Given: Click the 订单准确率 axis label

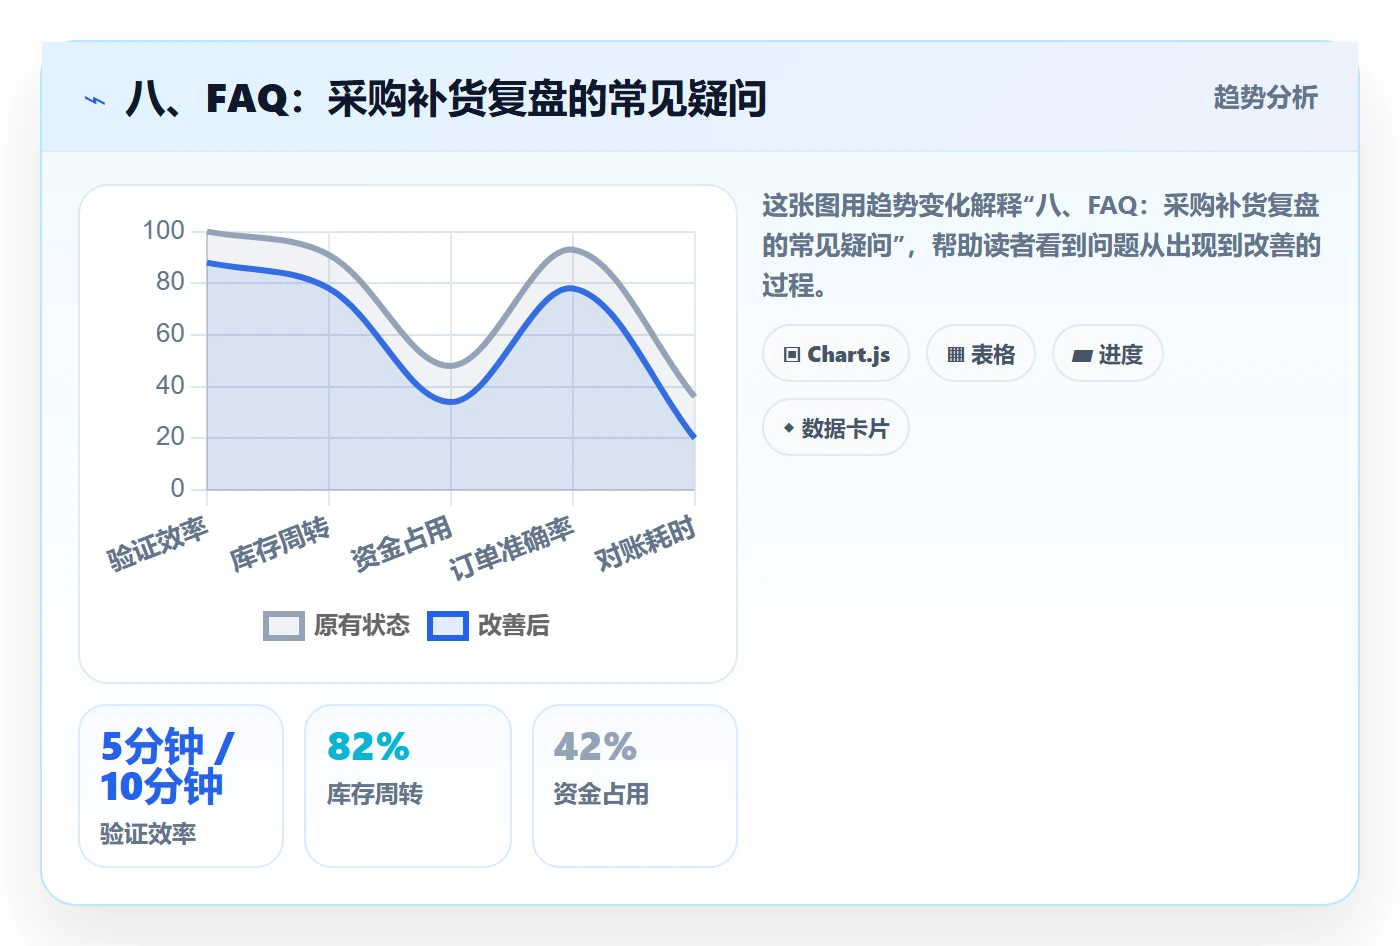Looking at the screenshot, I should [512, 549].
